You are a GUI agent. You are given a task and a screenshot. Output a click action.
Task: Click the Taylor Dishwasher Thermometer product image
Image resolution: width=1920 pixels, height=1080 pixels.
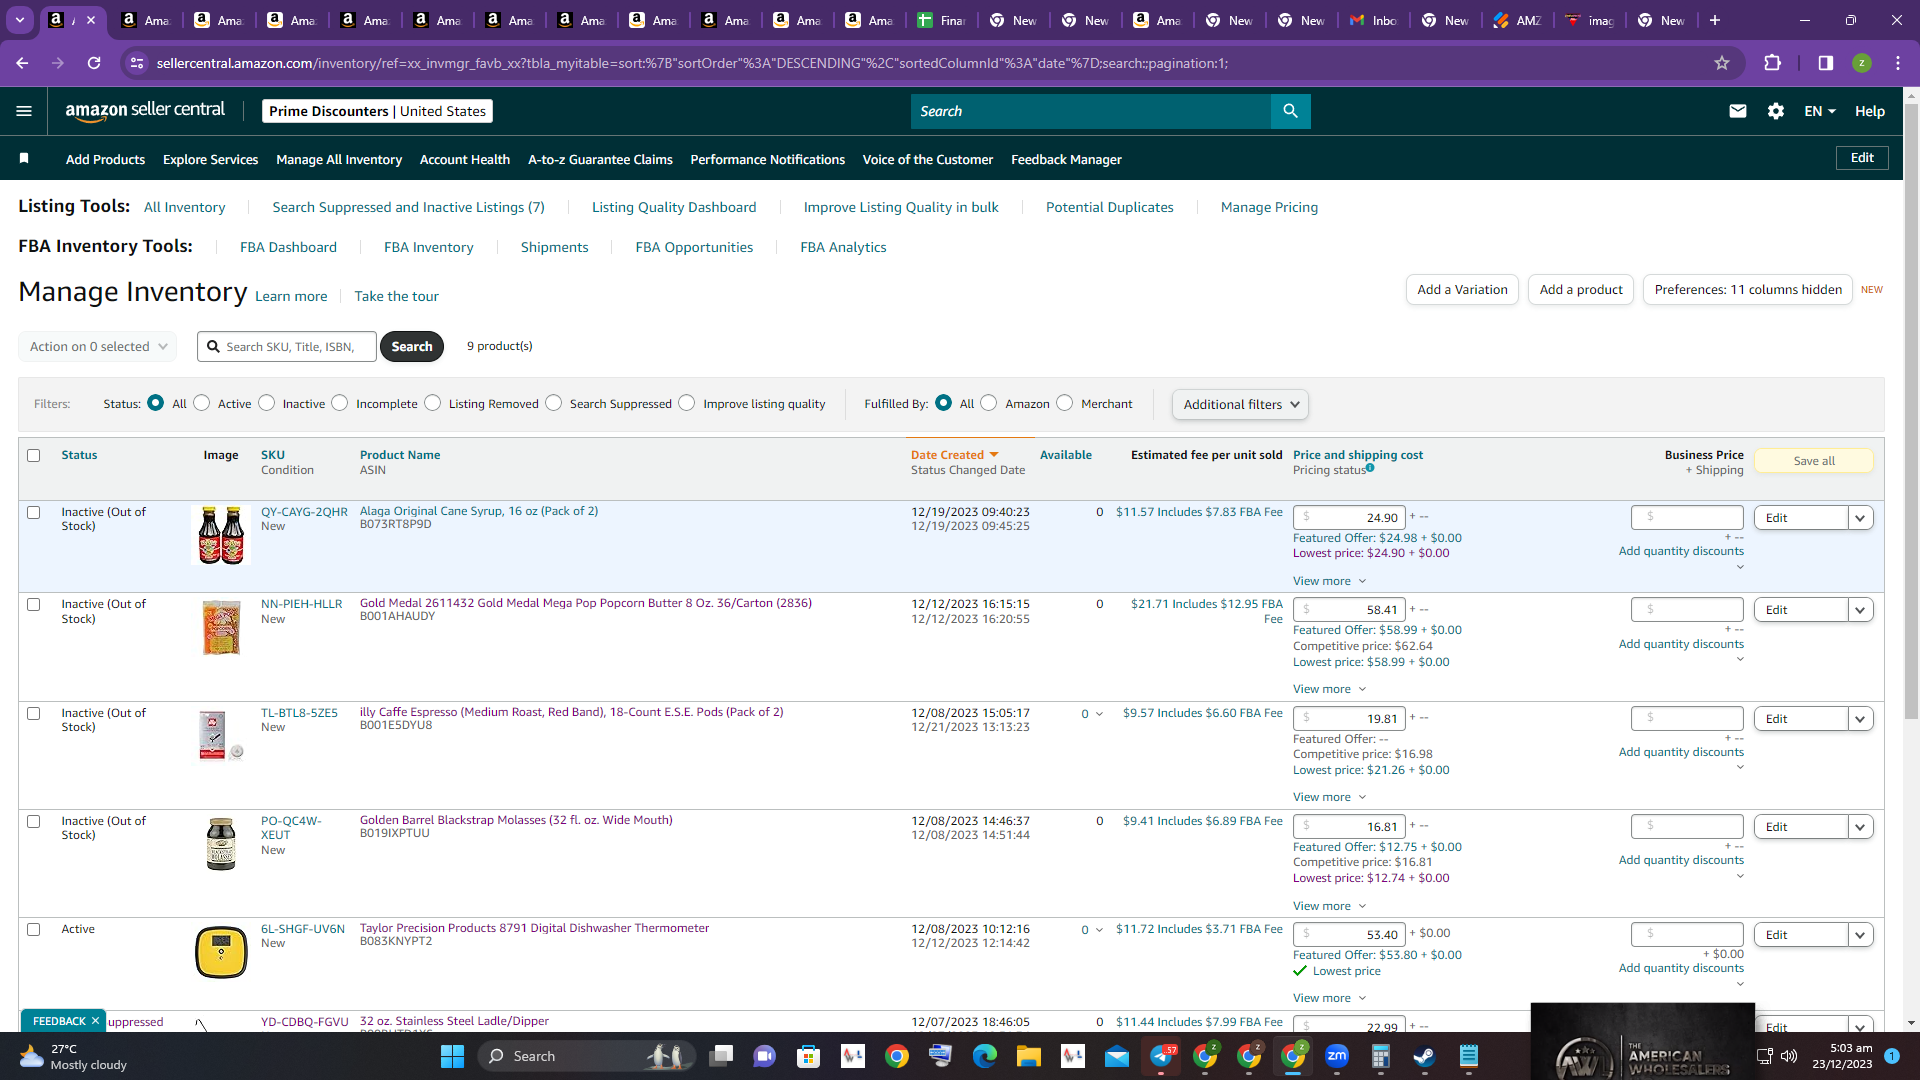(221, 952)
